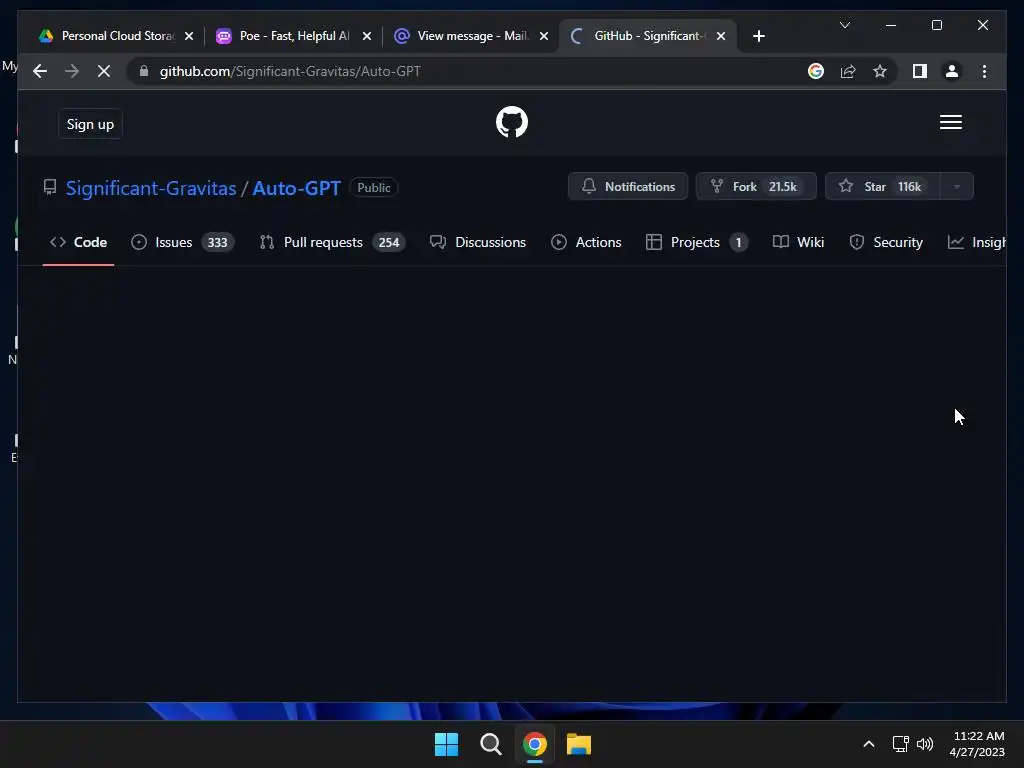Expand the Star lists dropdown arrow
Image resolution: width=1024 pixels, height=768 pixels.
coord(957,187)
